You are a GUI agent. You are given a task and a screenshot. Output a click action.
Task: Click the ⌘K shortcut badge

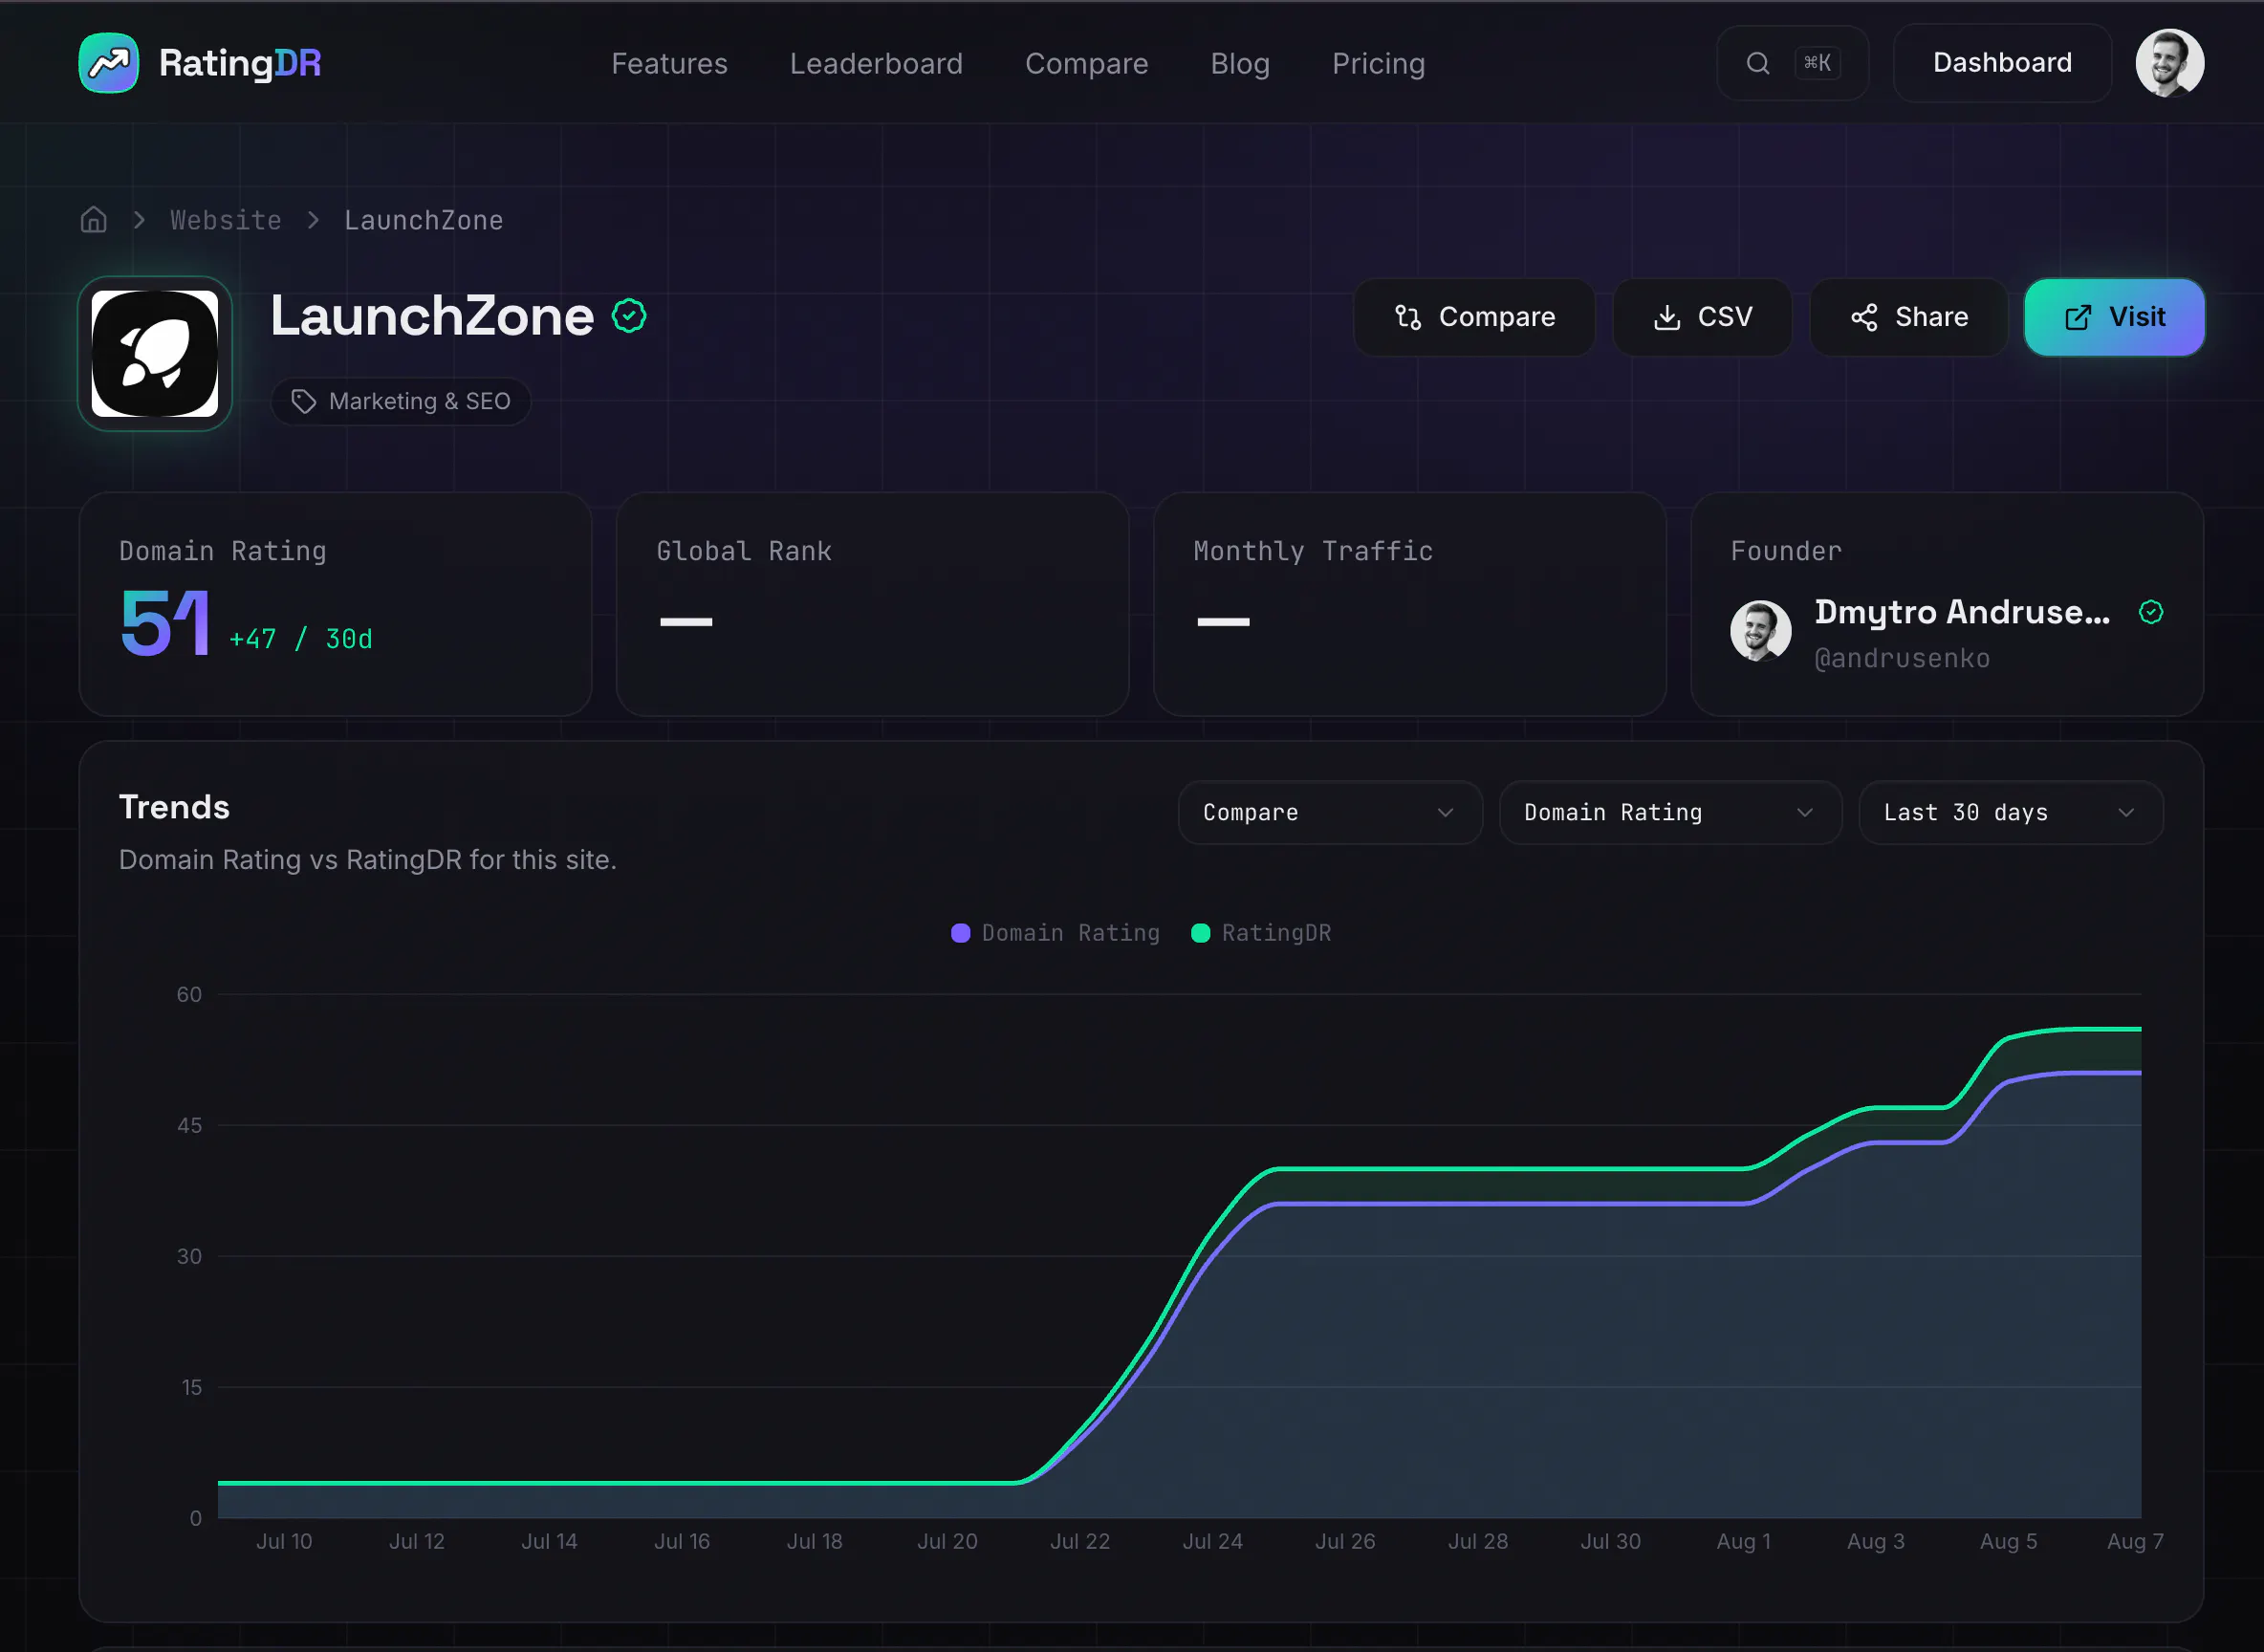tap(1817, 63)
